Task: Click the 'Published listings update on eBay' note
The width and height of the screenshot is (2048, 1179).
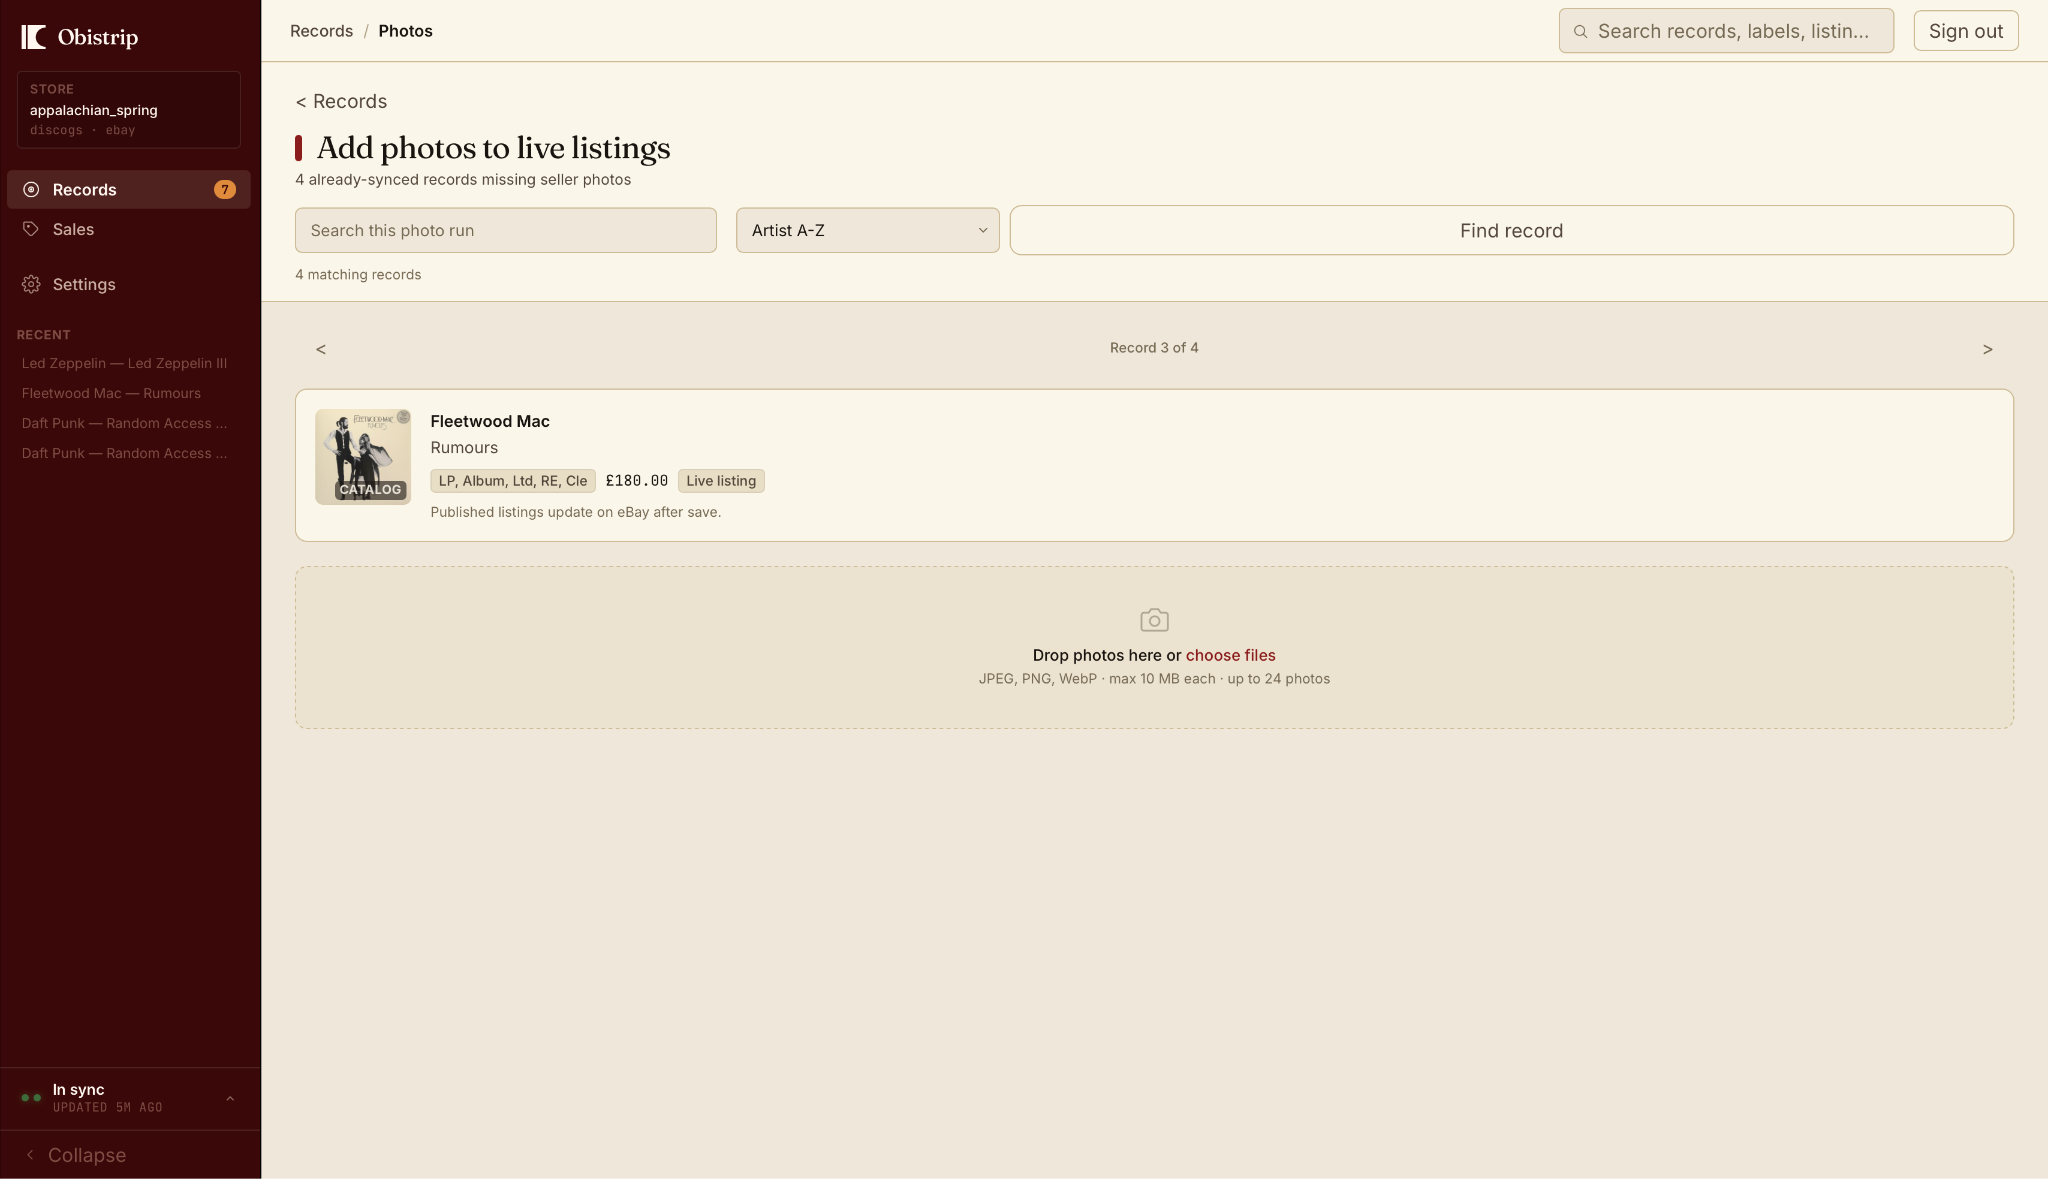Action: point(576,512)
